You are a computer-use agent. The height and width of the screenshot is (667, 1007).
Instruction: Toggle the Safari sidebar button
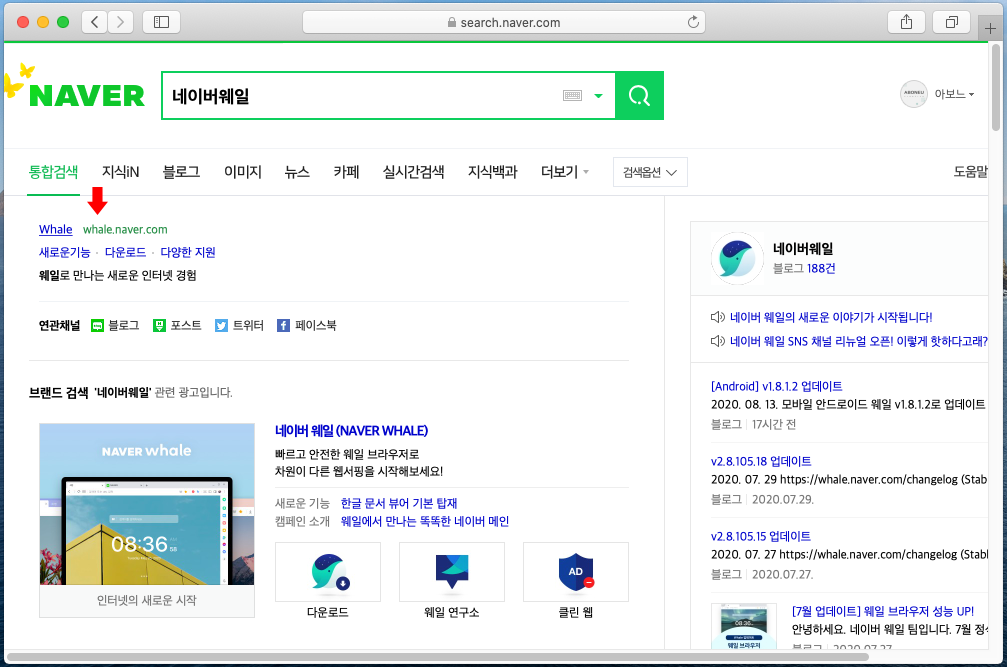[x=161, y=22]
